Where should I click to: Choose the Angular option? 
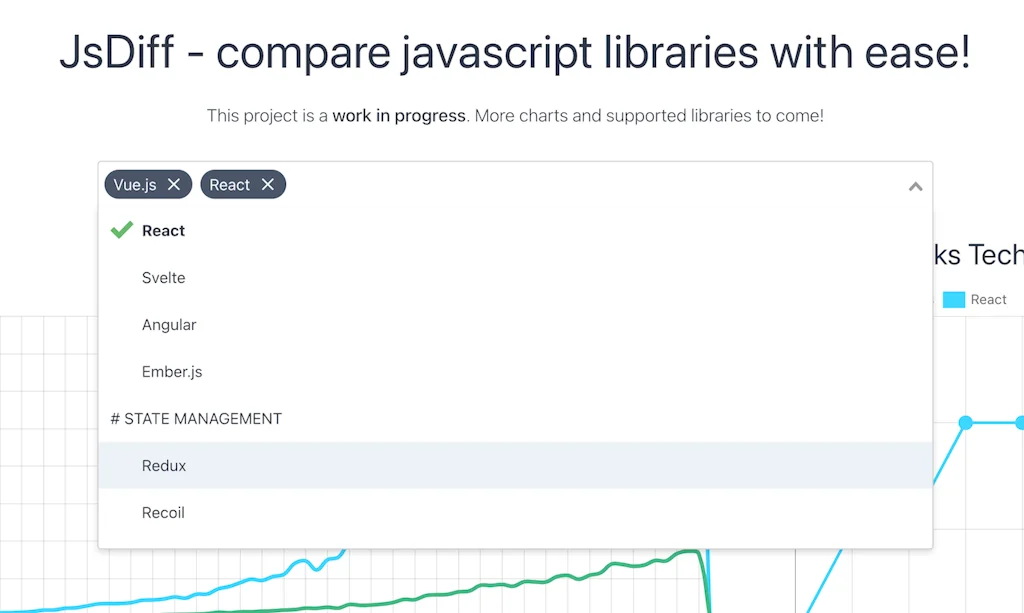pos(515,324)
